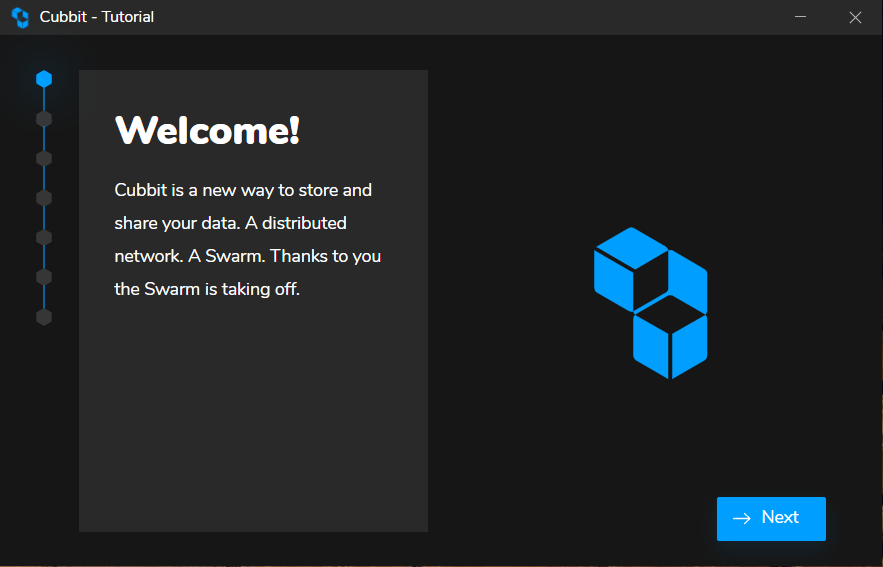
Task: Go to the third tutorial step dot
Action: [x=44, y=158]
